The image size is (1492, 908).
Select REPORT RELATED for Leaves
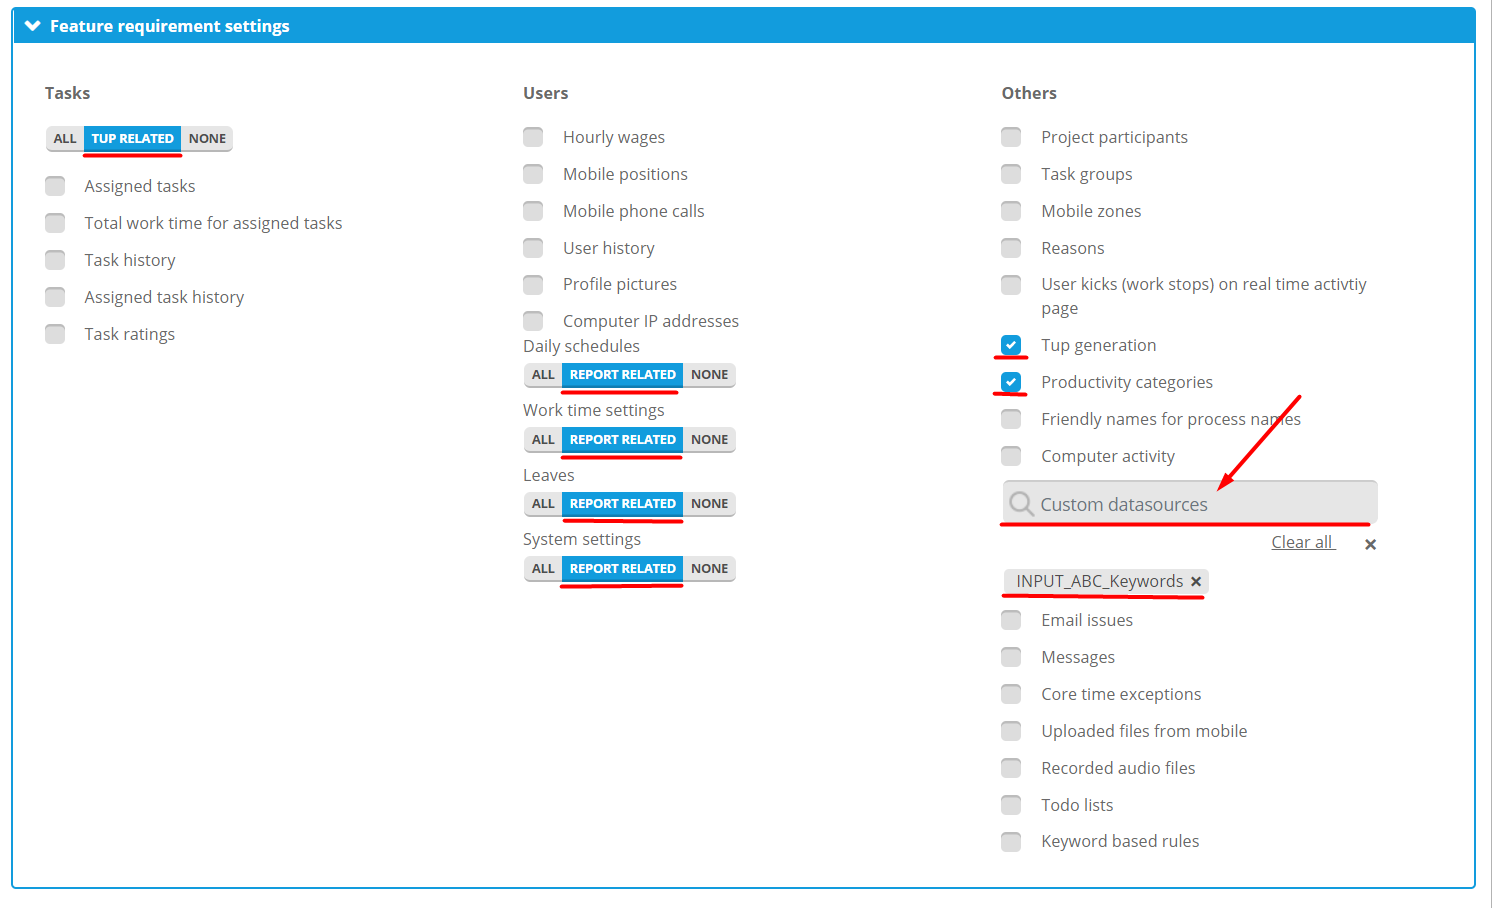[x=622, y=504]
